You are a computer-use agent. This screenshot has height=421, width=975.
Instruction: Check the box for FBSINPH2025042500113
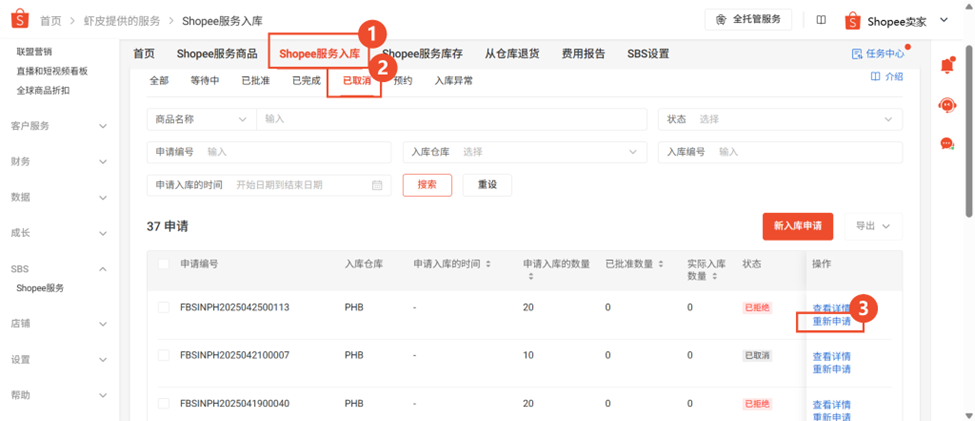coord(164,307)
